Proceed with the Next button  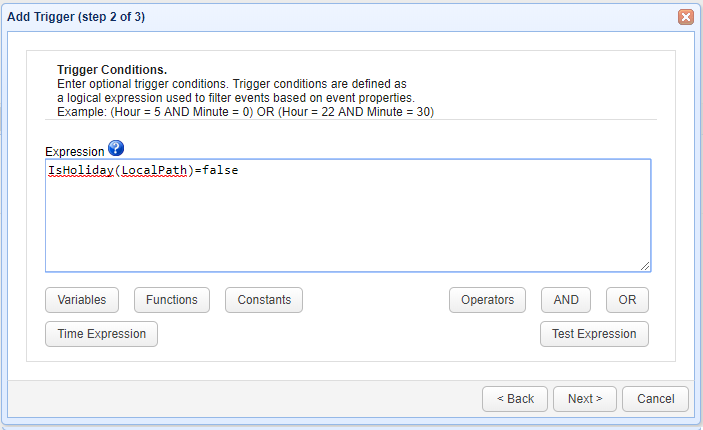[585, 398]
